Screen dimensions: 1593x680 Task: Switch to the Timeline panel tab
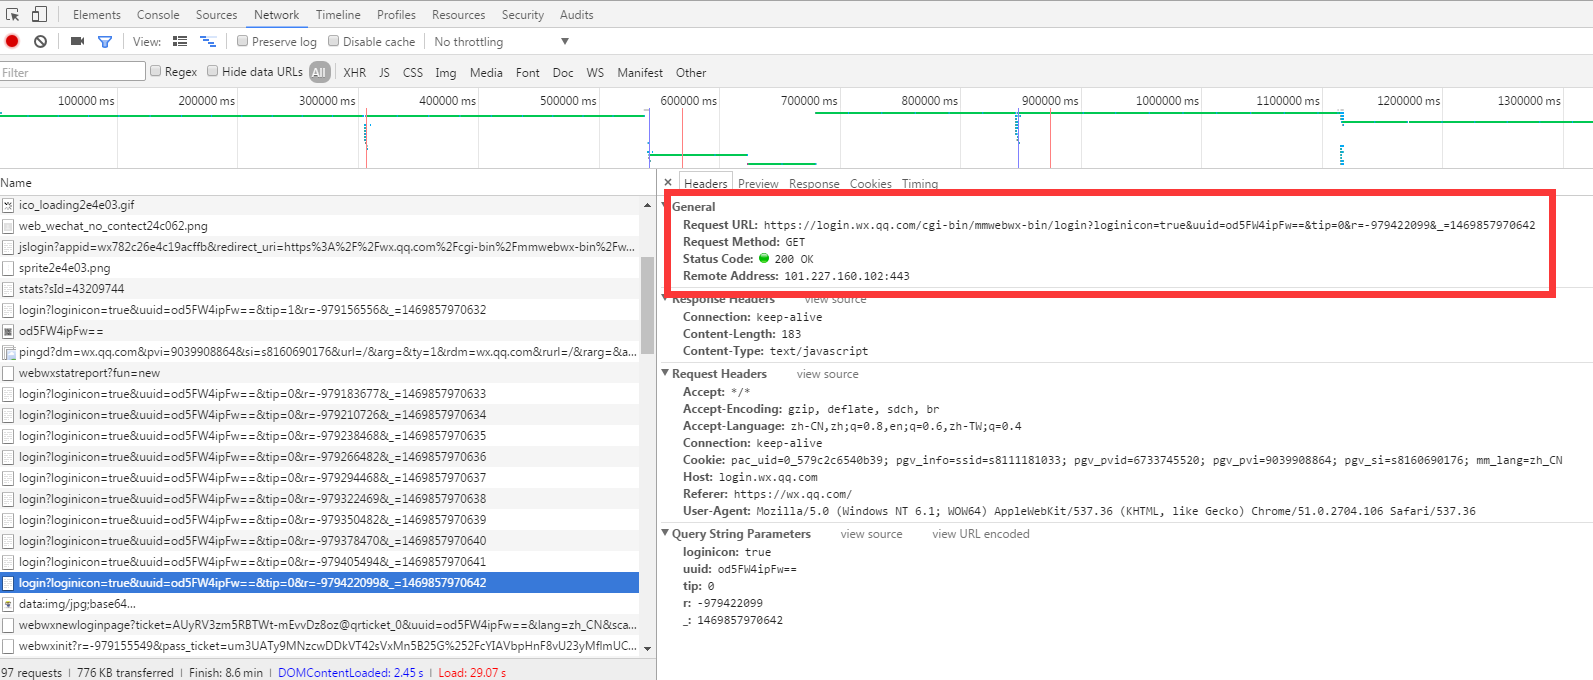click(338, 14)
